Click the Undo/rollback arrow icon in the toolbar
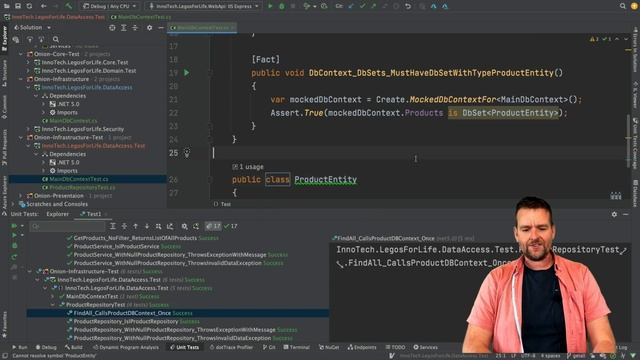This screenshot has height=360, width=640. (x=408, y=6)
